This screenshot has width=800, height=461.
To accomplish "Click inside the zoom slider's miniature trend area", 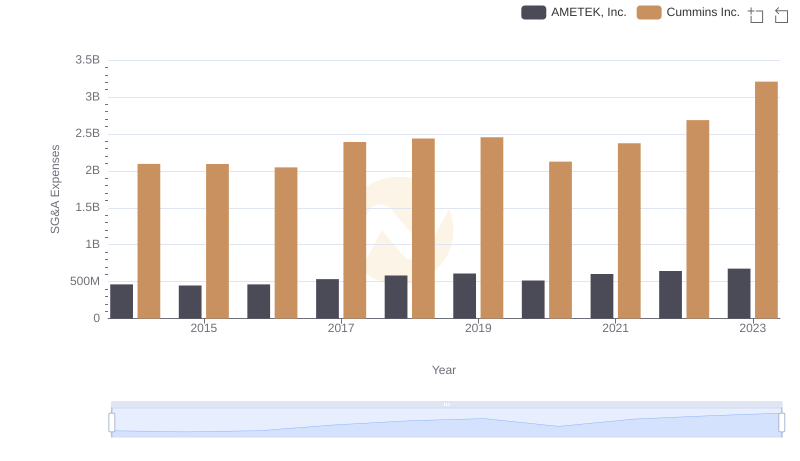I will click(x=446, y=422).
